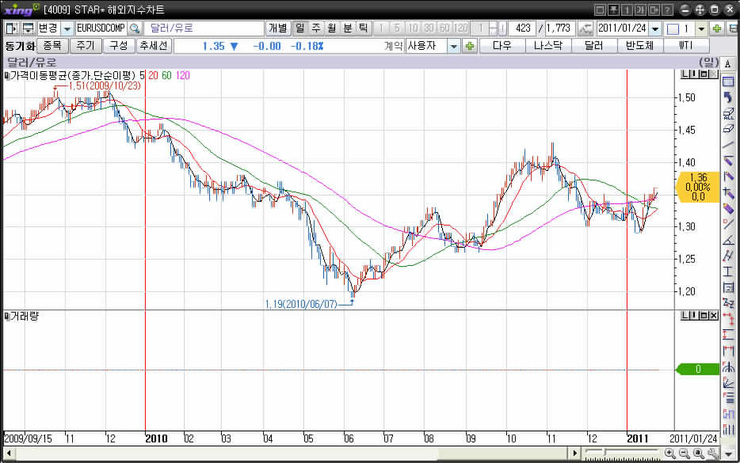Click the zoom out magnifier icon
The height and width of the screenshot is (463, 740).
[684, 454]
